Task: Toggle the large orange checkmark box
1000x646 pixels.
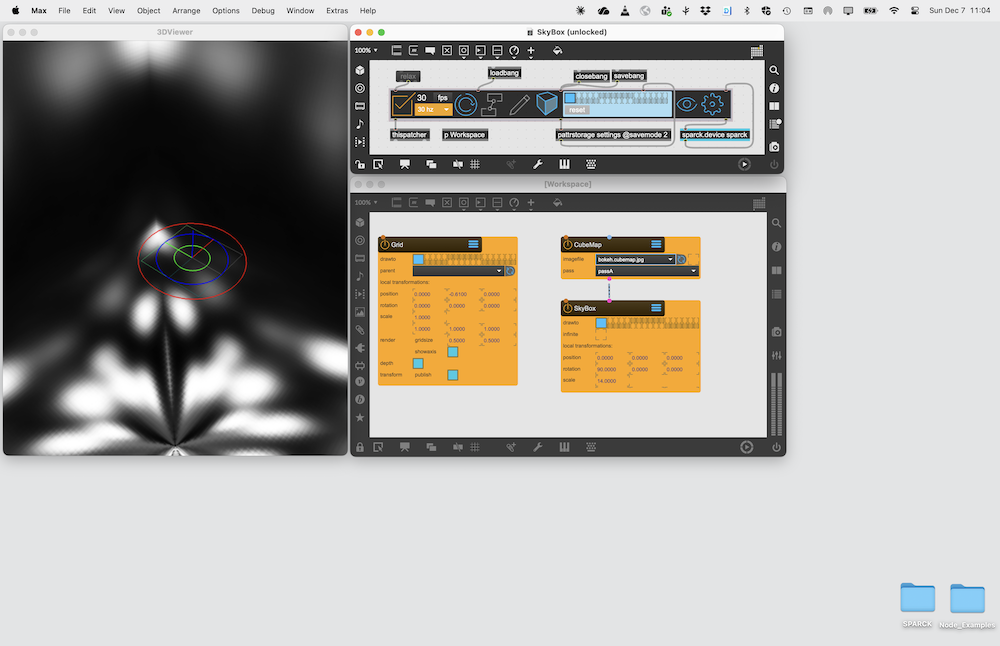Action: click(402, 103)
